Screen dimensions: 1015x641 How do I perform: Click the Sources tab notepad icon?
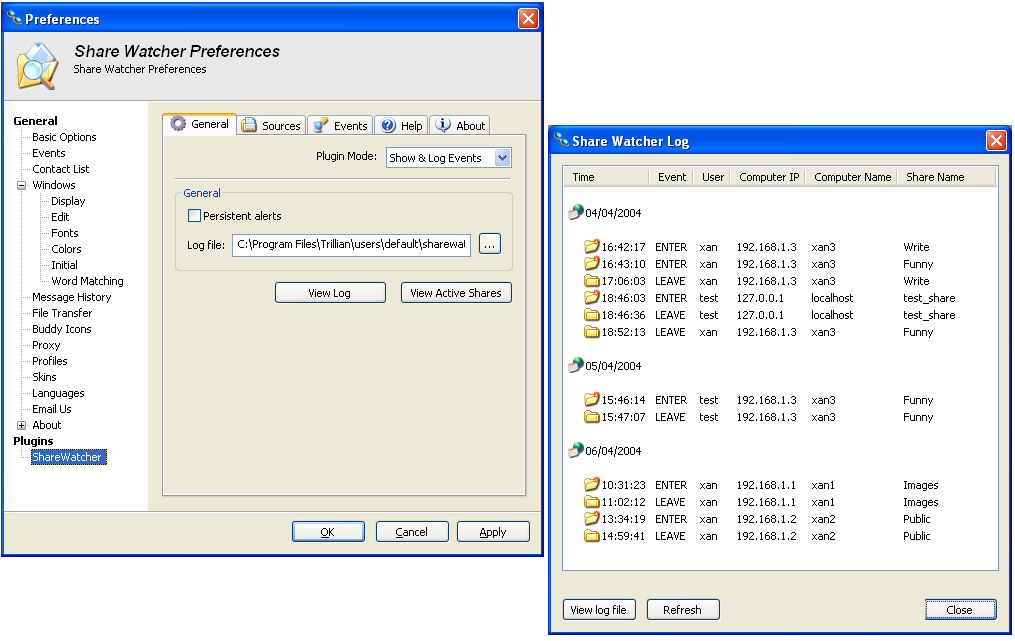click(x=249, y=125)
